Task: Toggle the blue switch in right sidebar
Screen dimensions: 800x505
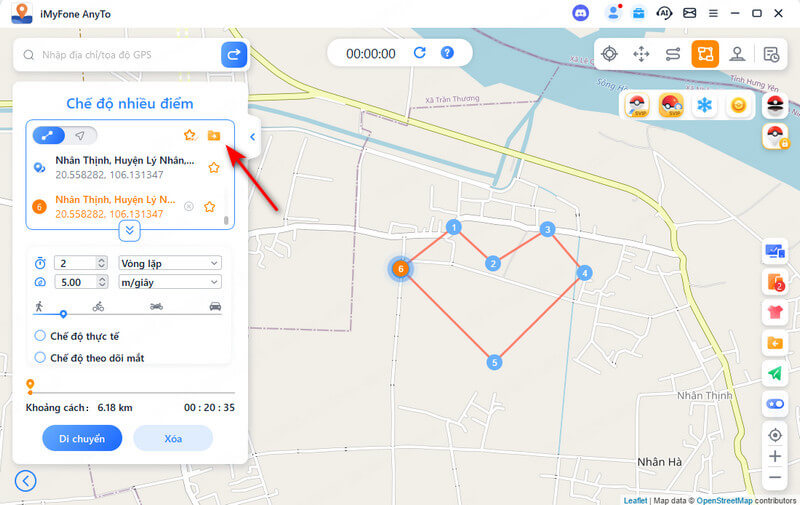Action: pos(774,403)
